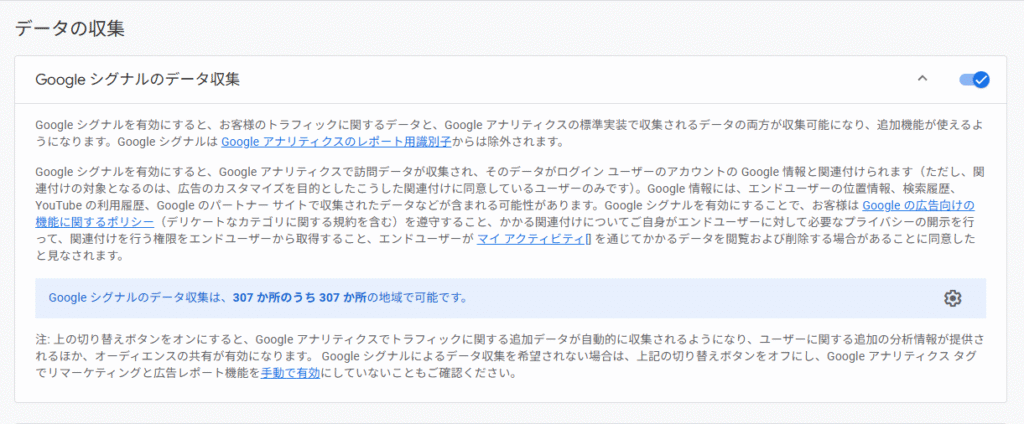Screen dimensions: 1024x424
Task: Toggle the Google シグナル data collection switch
Action: [973, 79]
